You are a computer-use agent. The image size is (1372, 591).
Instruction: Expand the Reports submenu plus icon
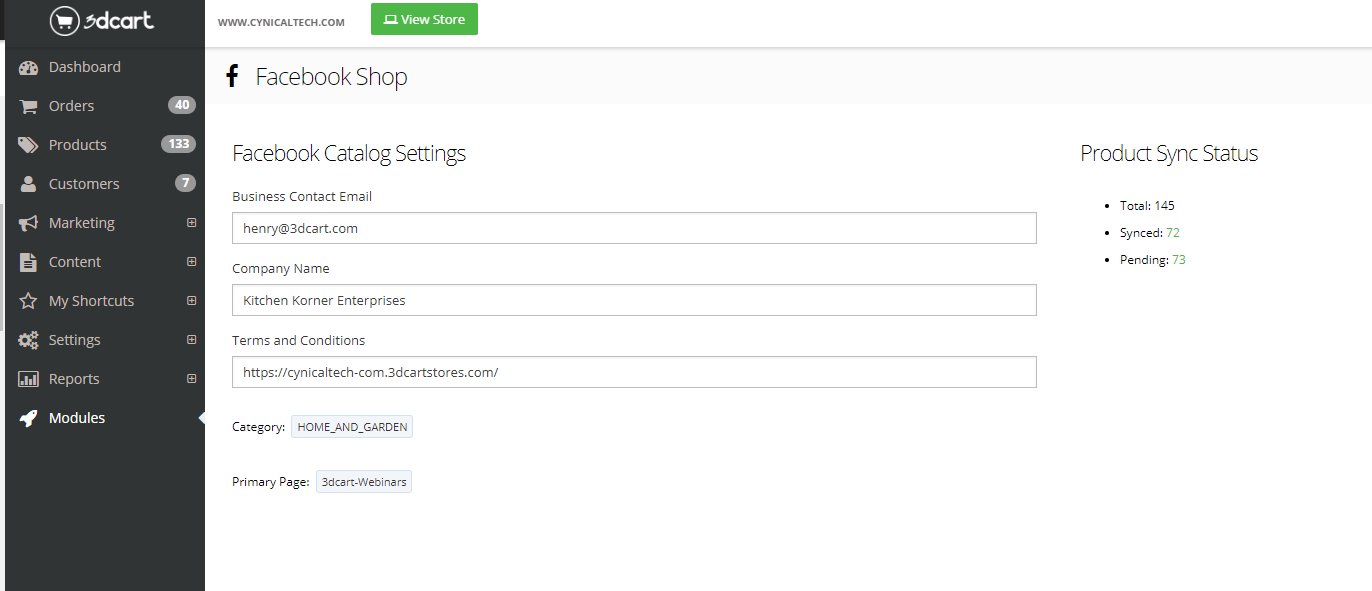[191, 379]
